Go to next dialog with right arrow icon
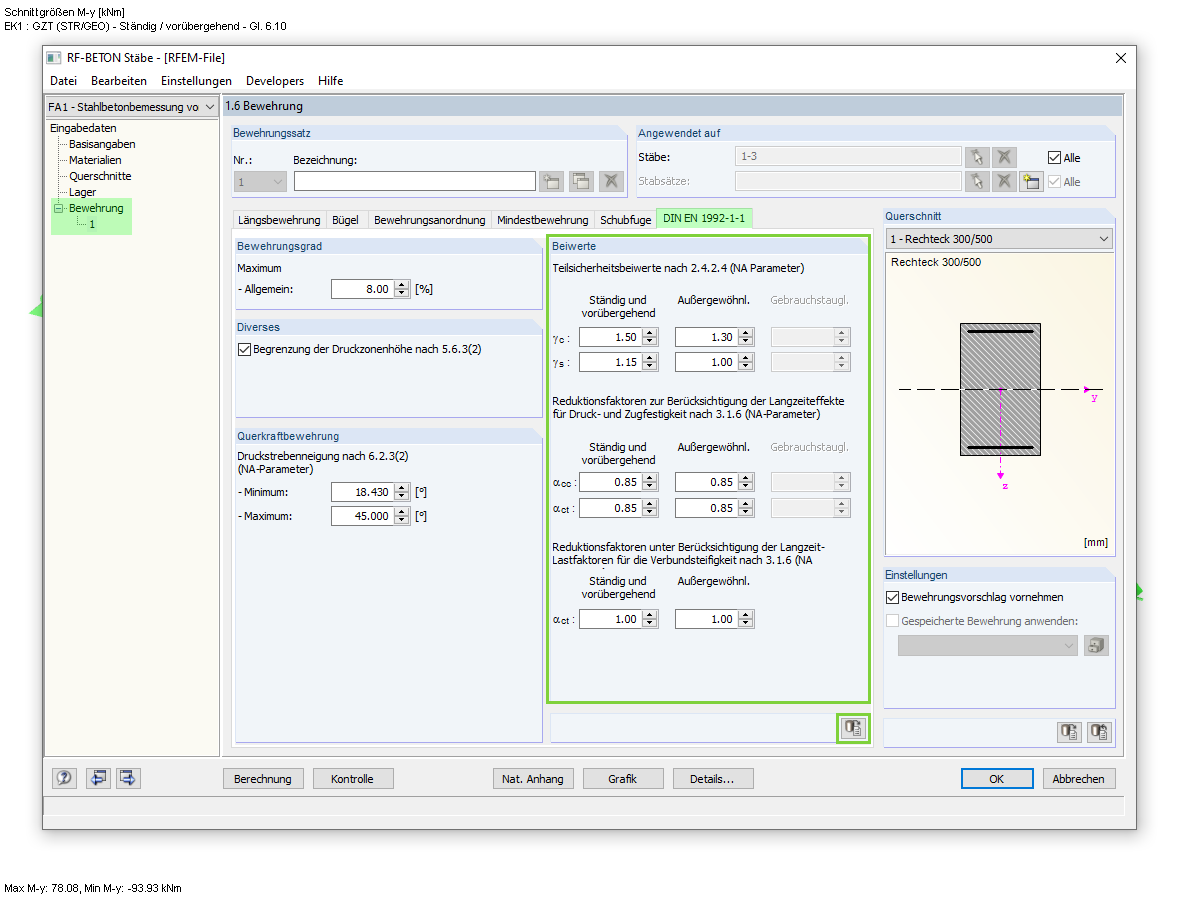This screenshot has width=1200, height=900. click(128, 778)
